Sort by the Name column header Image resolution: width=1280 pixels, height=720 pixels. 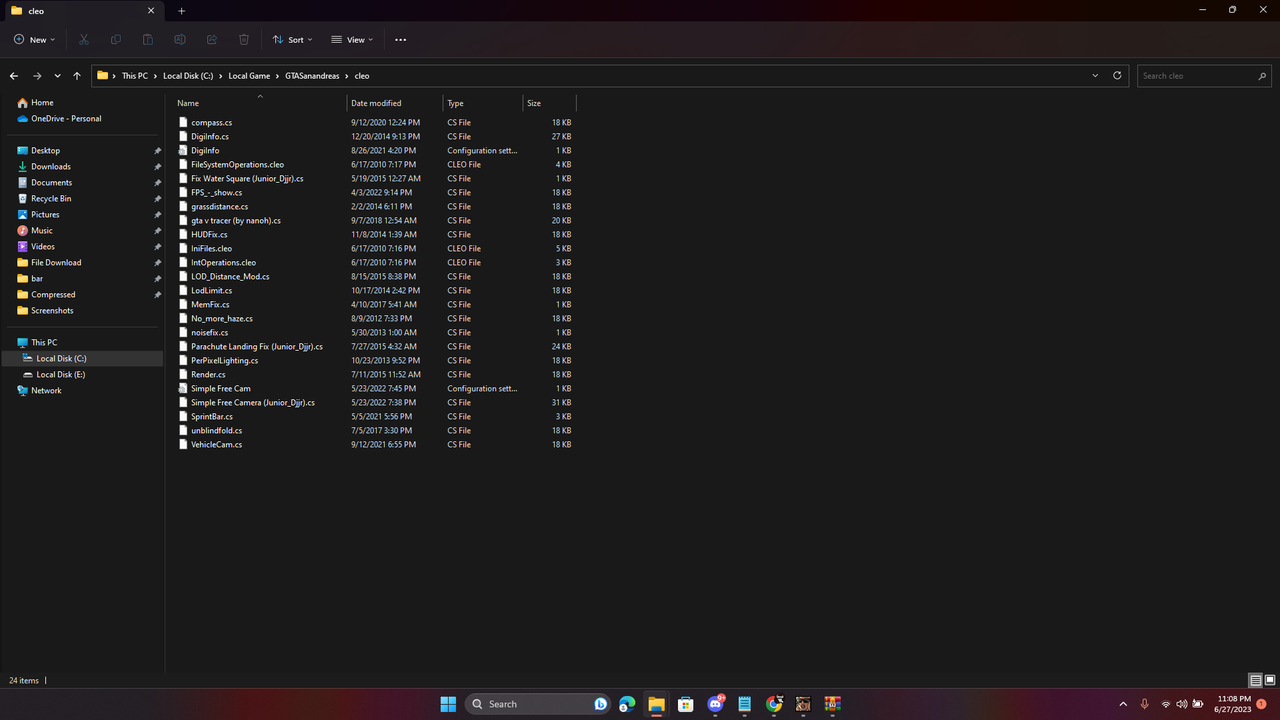click(188, 103)
